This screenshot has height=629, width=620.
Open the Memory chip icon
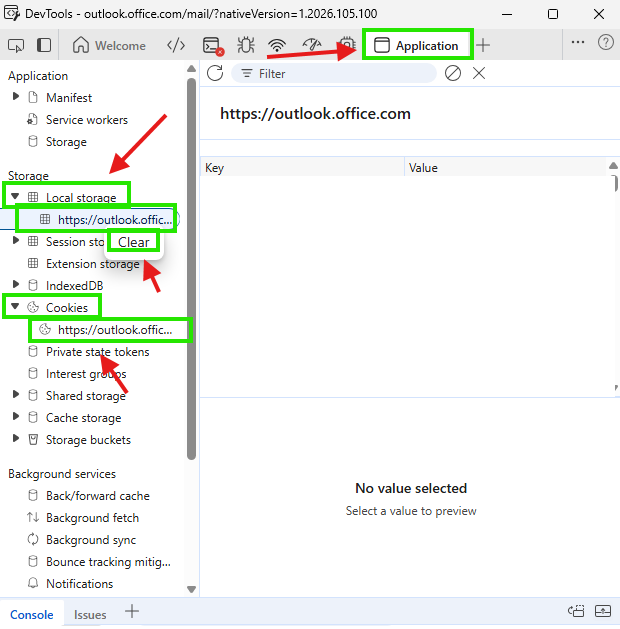coord(347,44)
